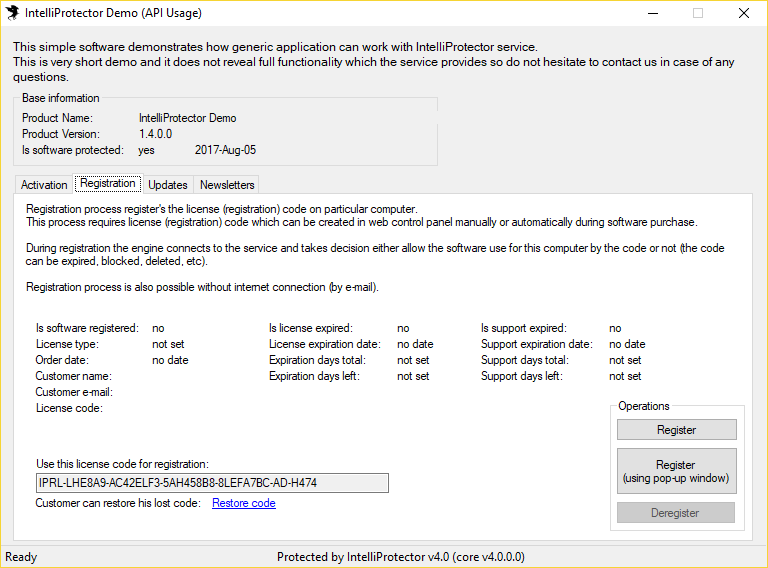This screenshot has height=568, width=768.
Task: Open the Restore code link
Action: 243,503
